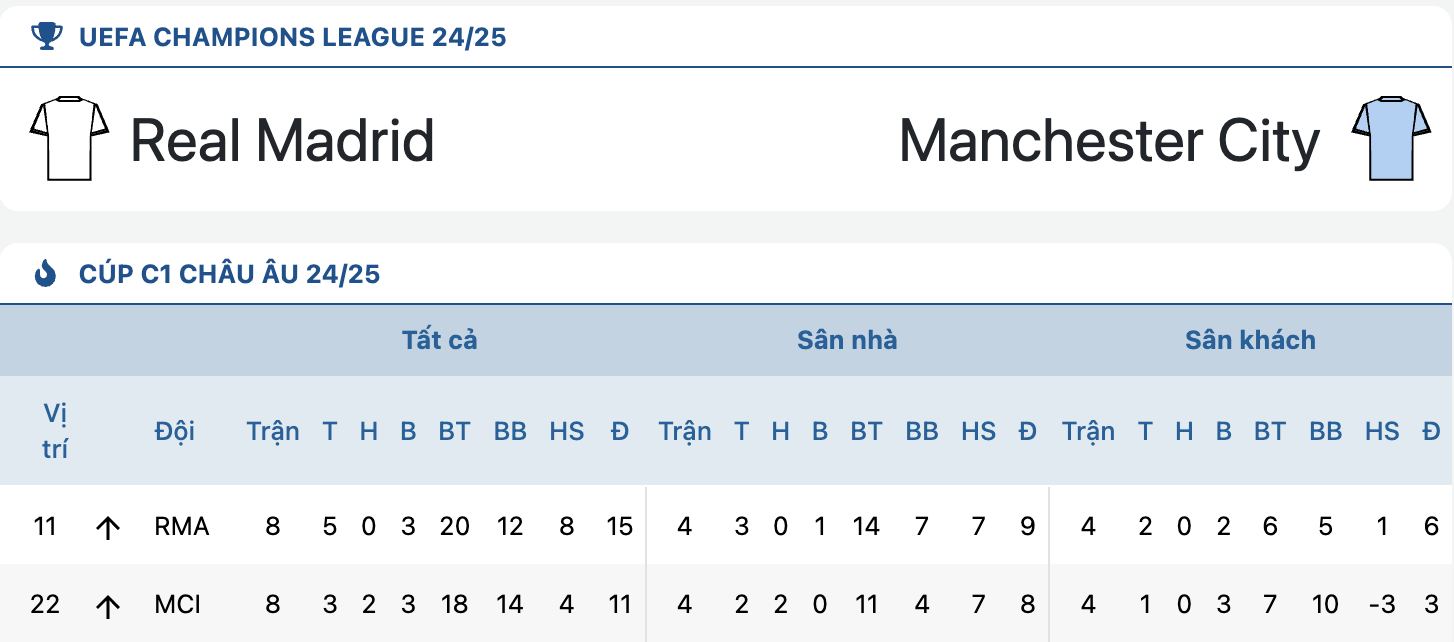The height and width of the screenshot is (642, 1454).
Task: Click position 11 in the RMA row
Action: click(44, 526)
